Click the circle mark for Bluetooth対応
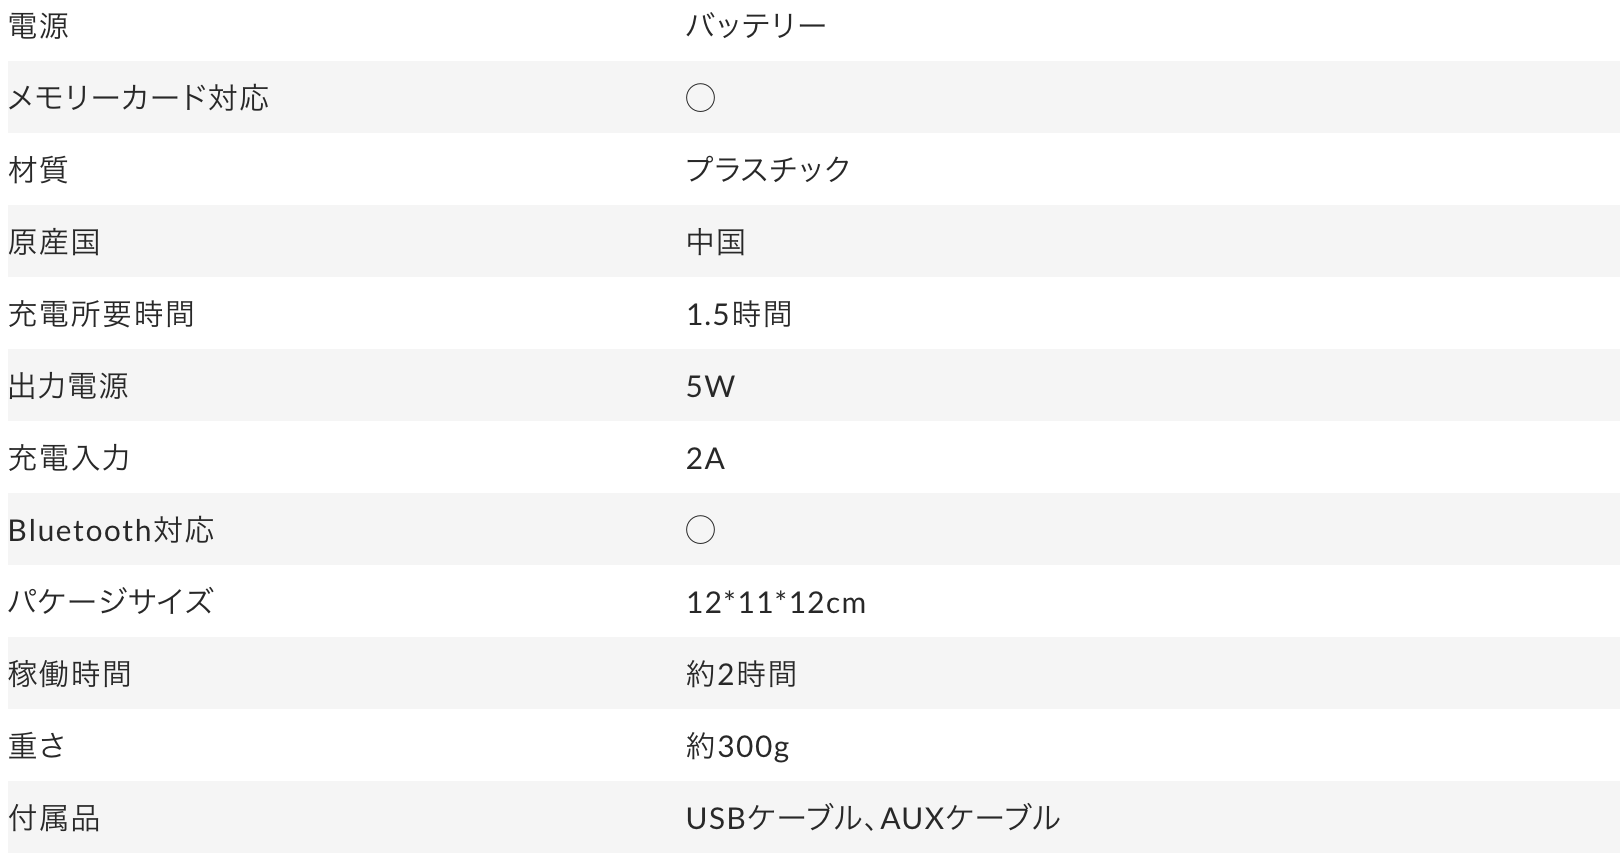 [700, 530]
